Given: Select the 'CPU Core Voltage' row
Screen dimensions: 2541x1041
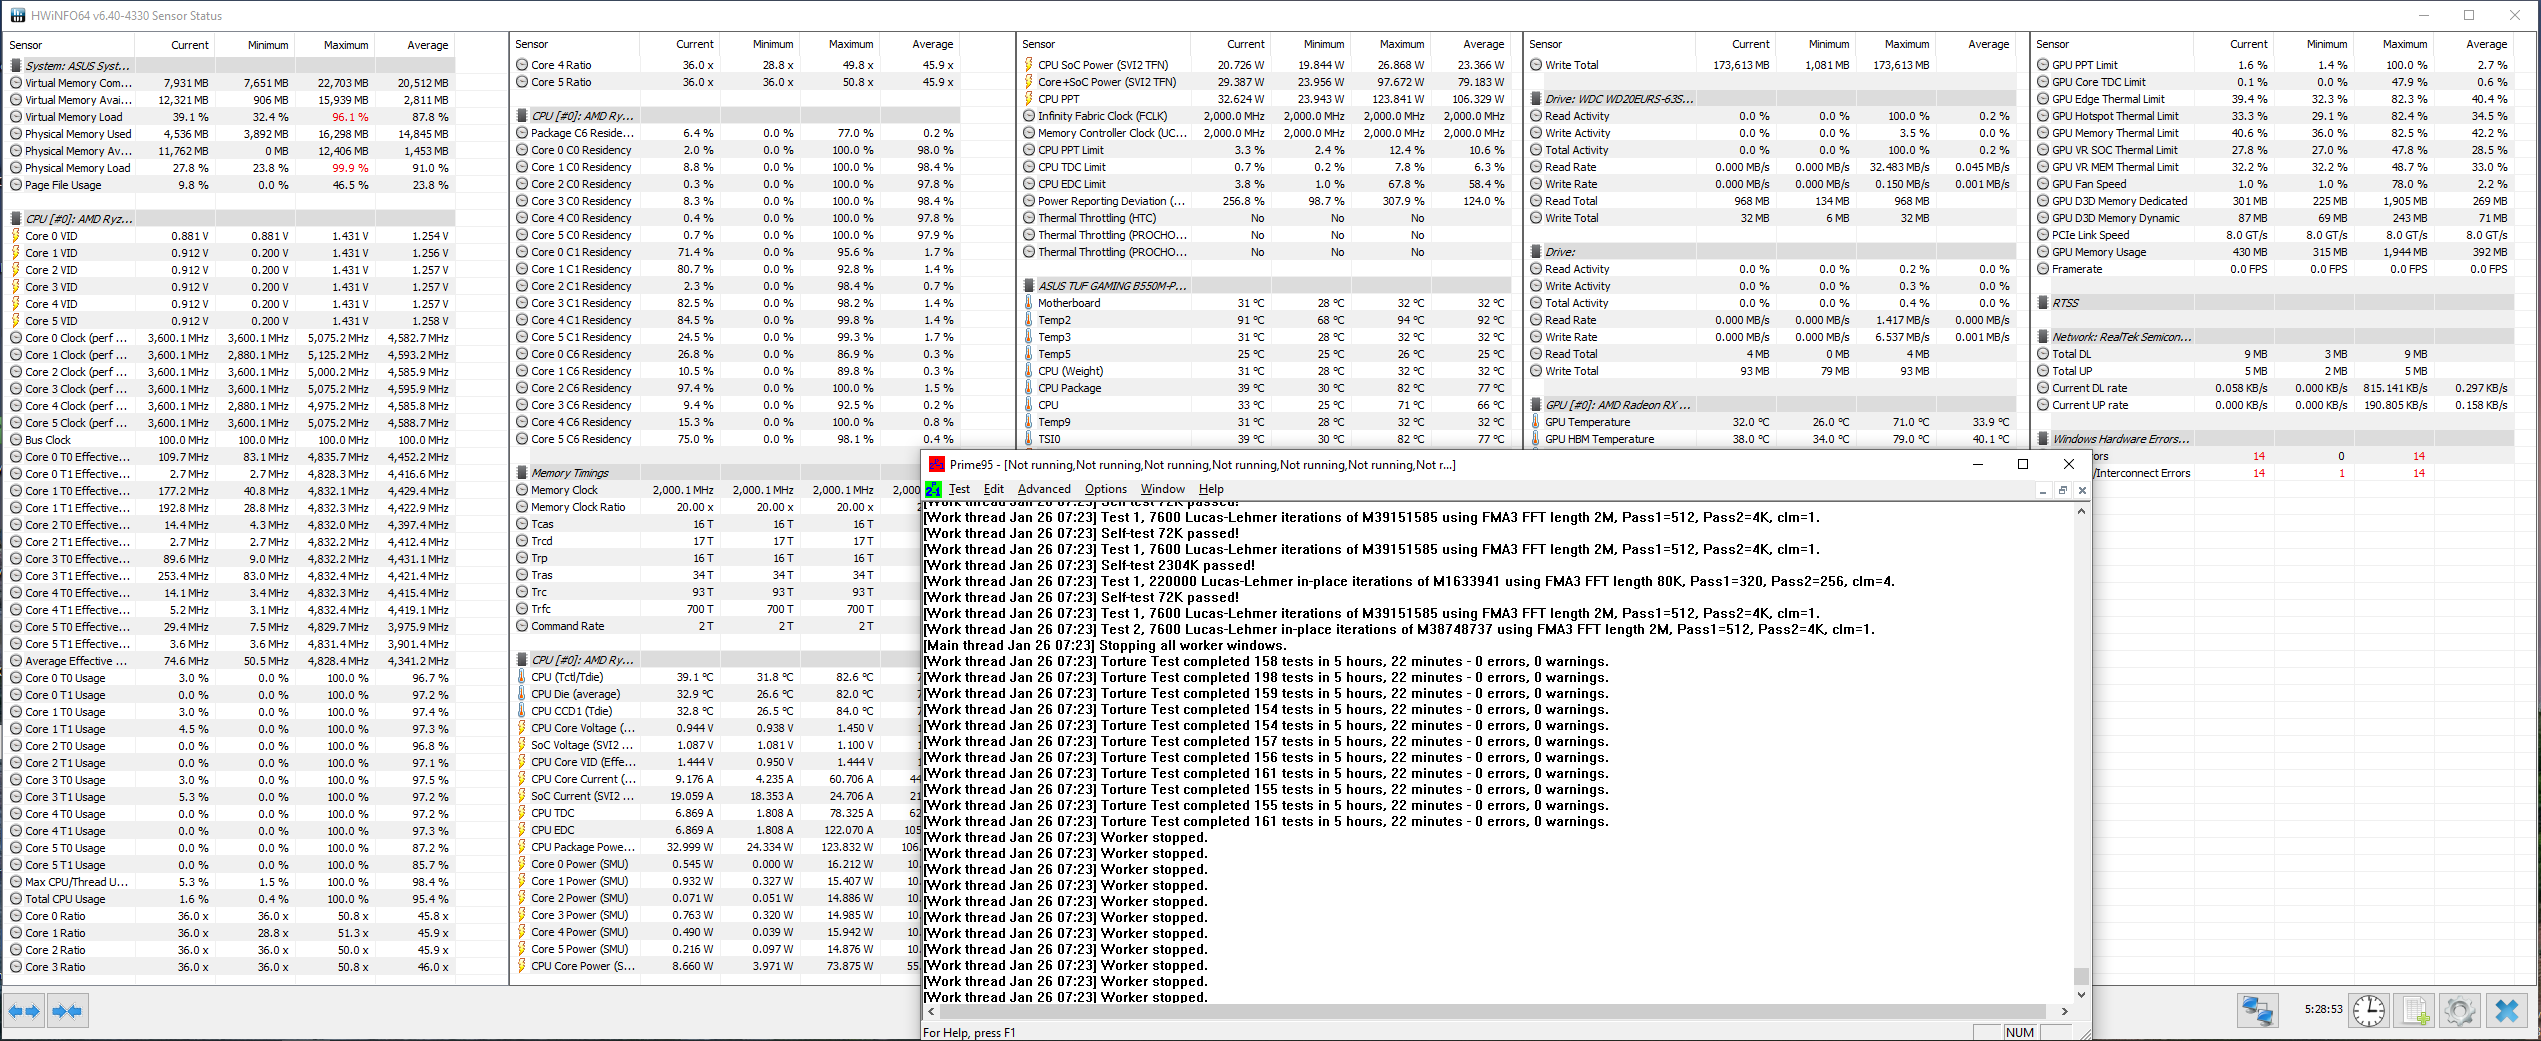Looking at the screenshot, I should (x=716, y=728).
